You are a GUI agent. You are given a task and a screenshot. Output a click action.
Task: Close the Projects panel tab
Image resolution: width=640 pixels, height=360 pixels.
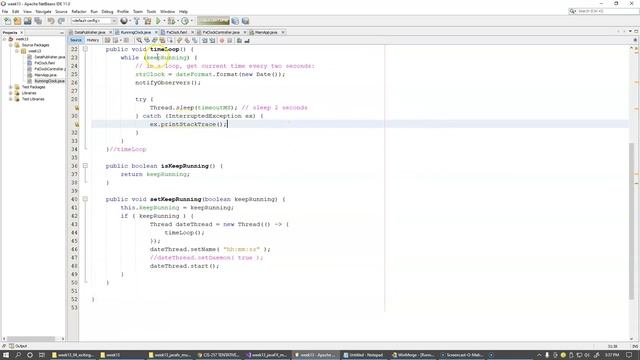22,33
